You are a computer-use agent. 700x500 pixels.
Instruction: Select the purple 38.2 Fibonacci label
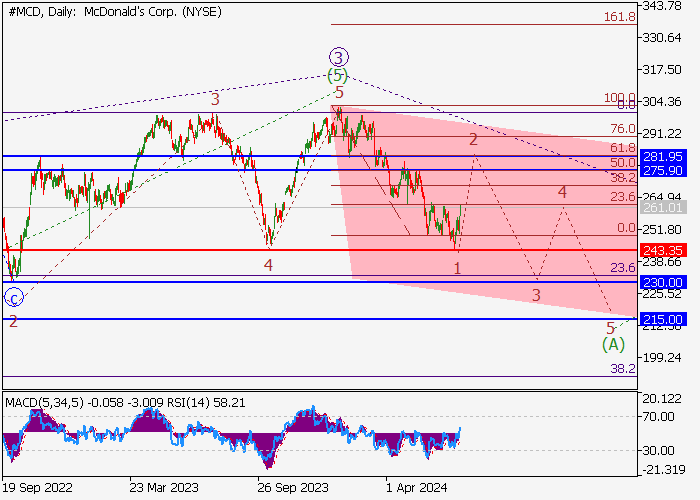623,369
